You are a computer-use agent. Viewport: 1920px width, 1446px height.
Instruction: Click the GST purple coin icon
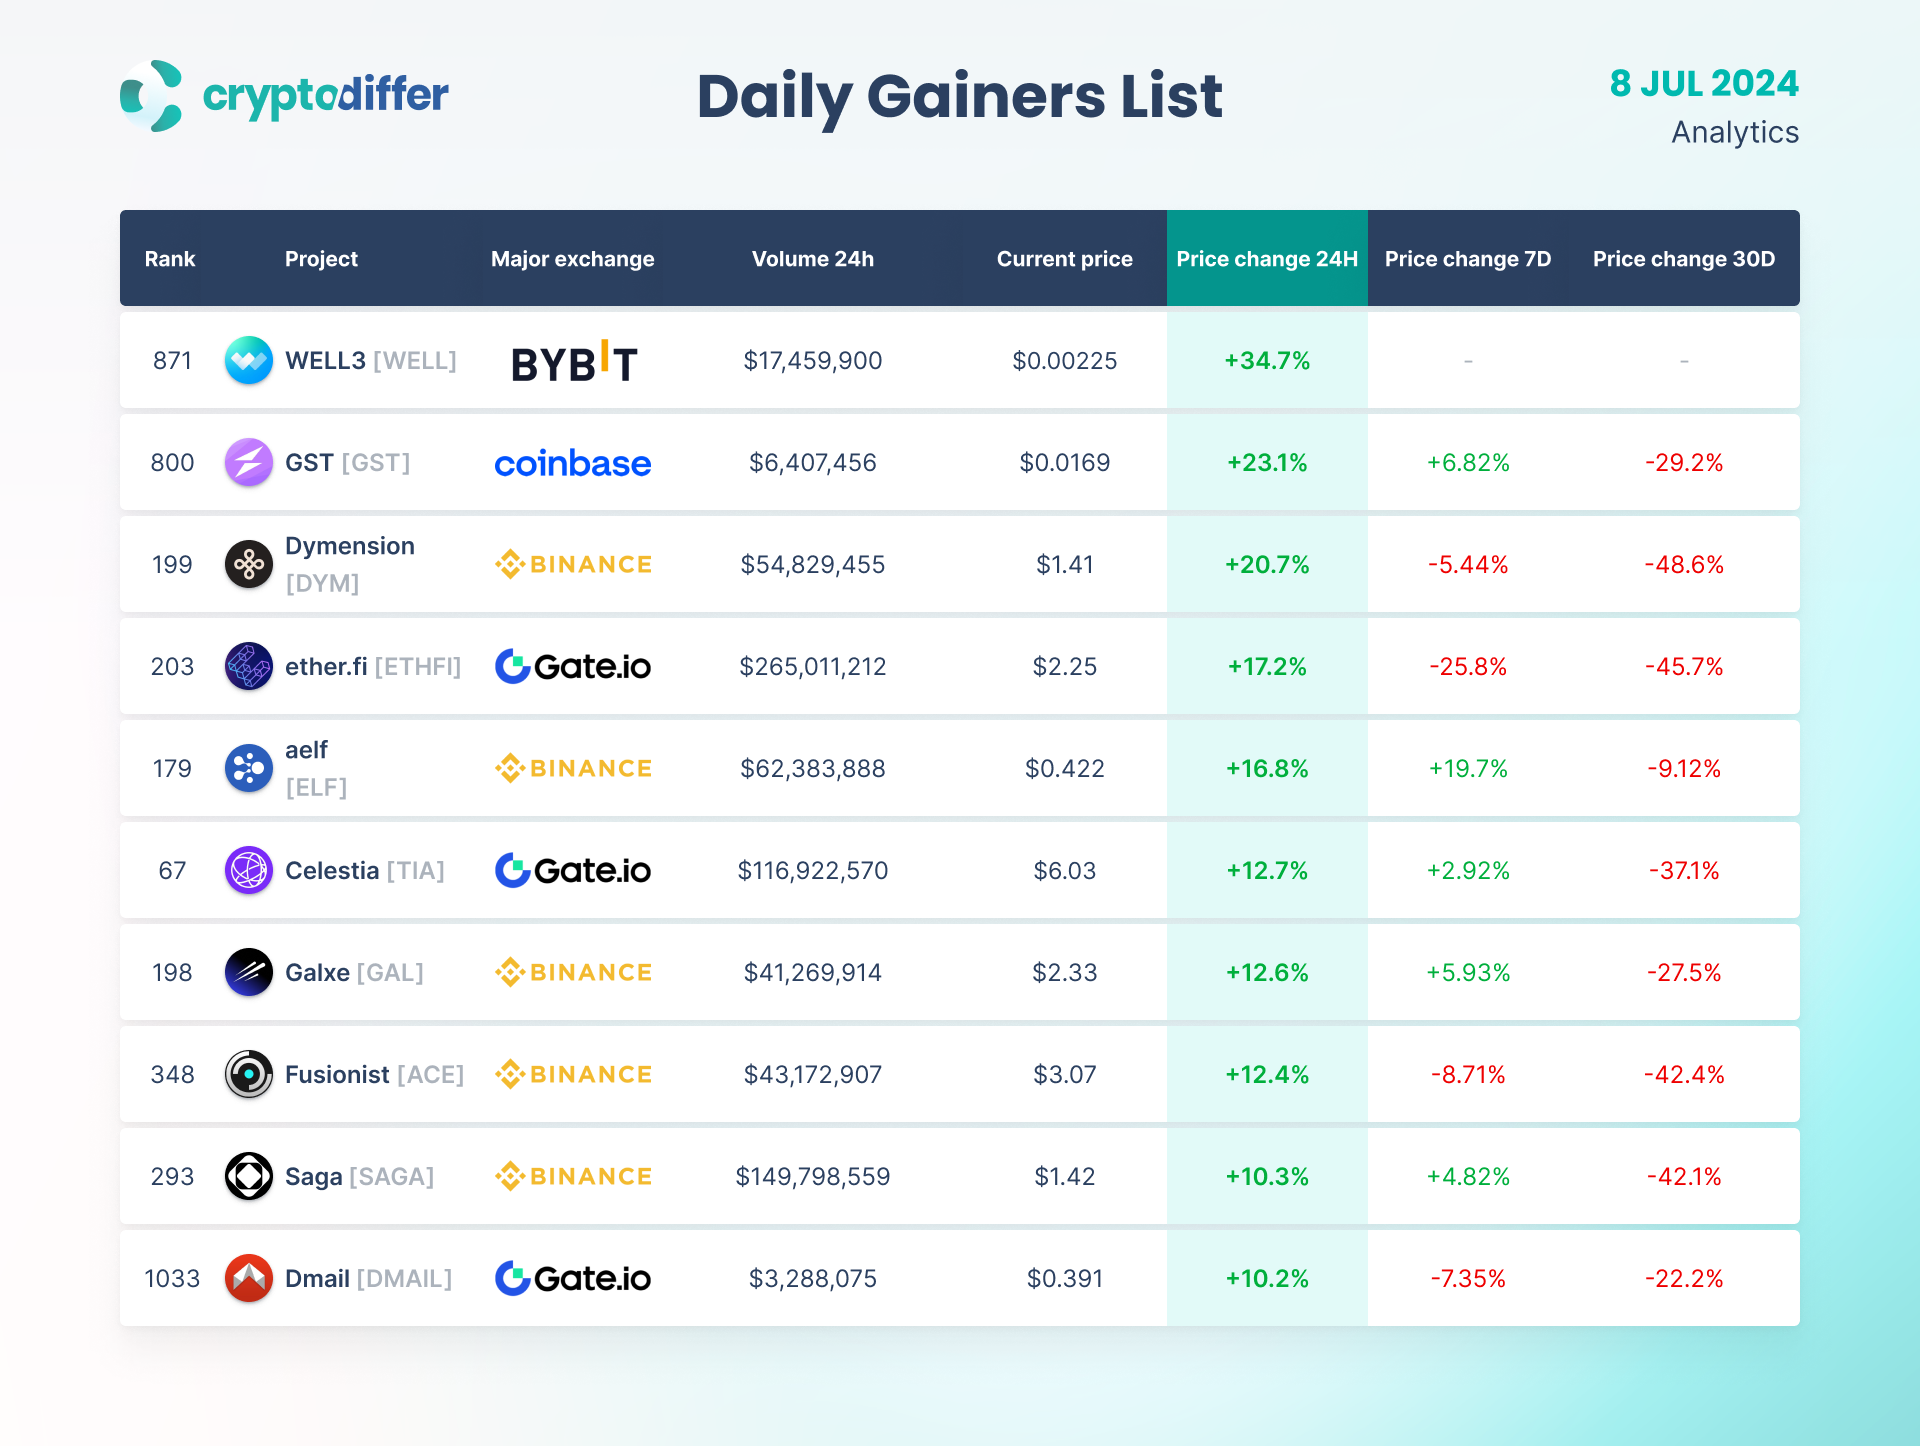click(x=248, y=462)
